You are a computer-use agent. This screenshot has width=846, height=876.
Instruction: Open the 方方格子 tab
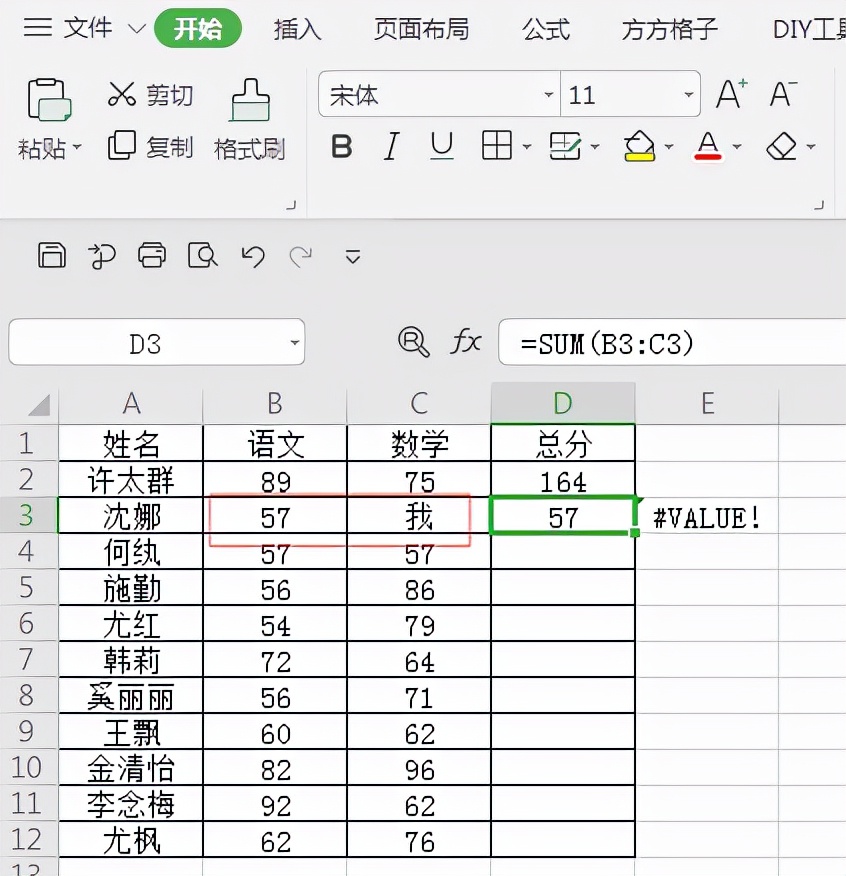coord(669,28)
